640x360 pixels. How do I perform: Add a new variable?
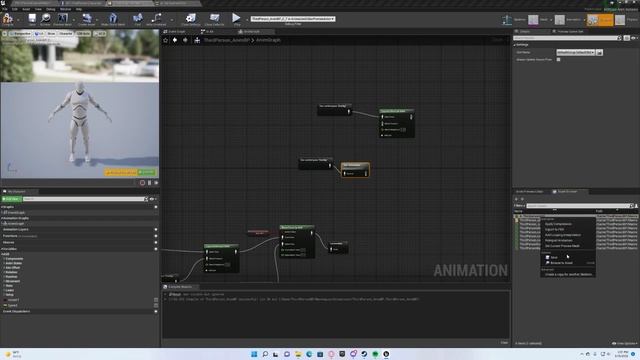pyautogui.click(x=156, y=249)
